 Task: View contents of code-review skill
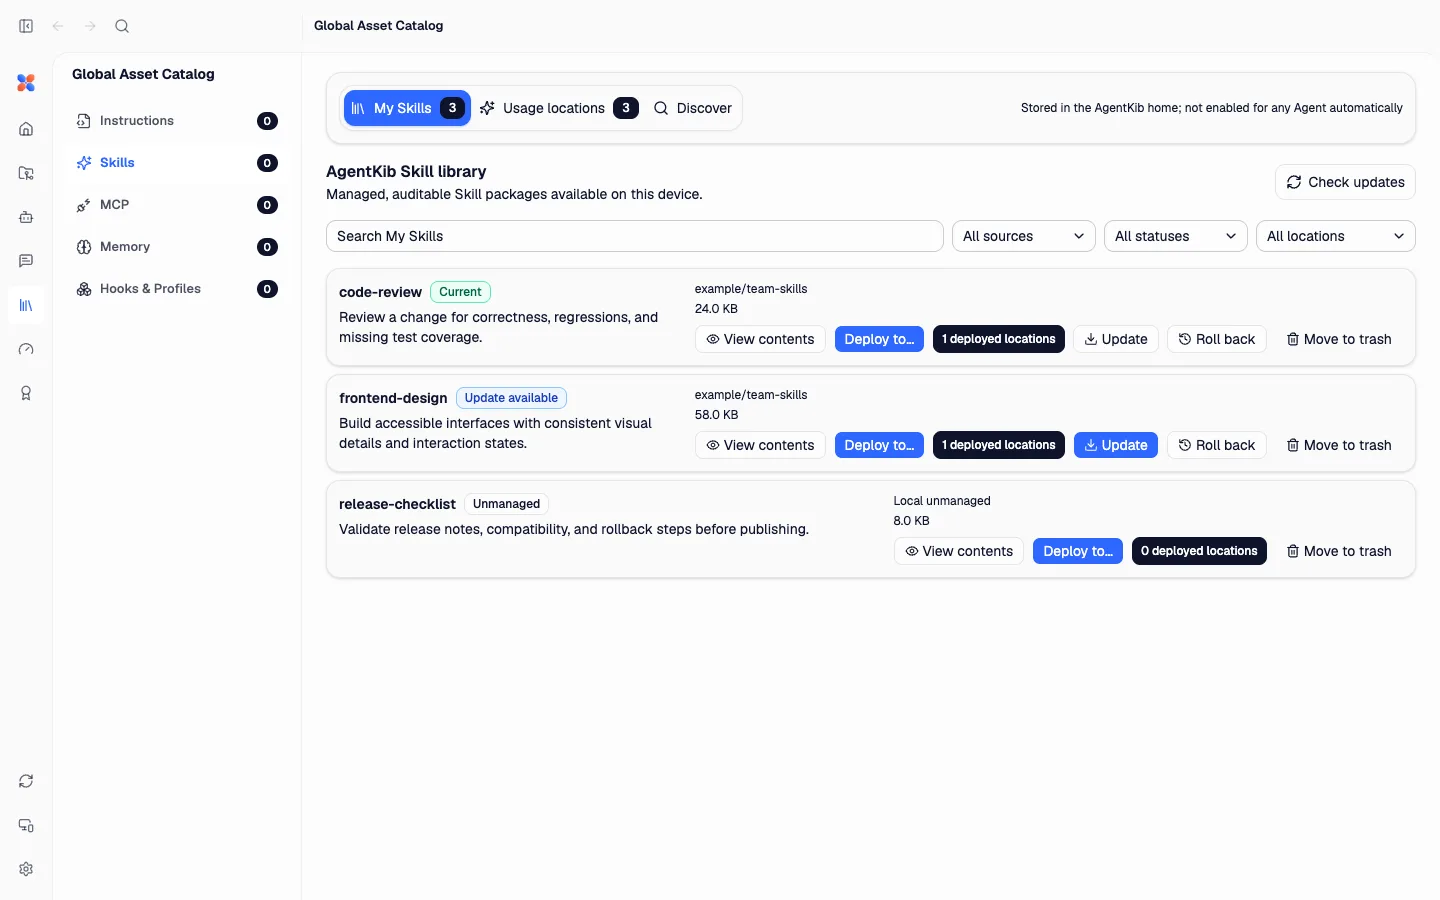(x=760, y=339)
